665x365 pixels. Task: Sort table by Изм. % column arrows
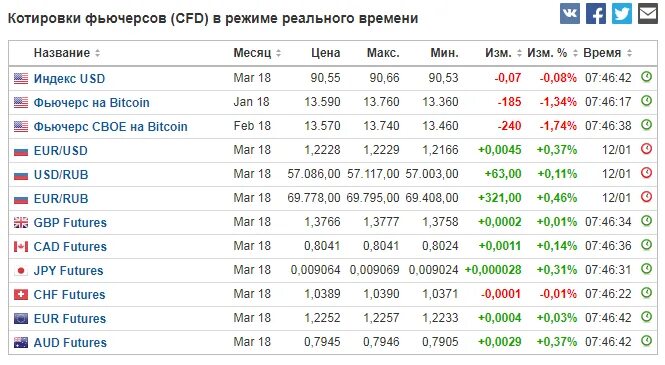(x=576, y=53)
